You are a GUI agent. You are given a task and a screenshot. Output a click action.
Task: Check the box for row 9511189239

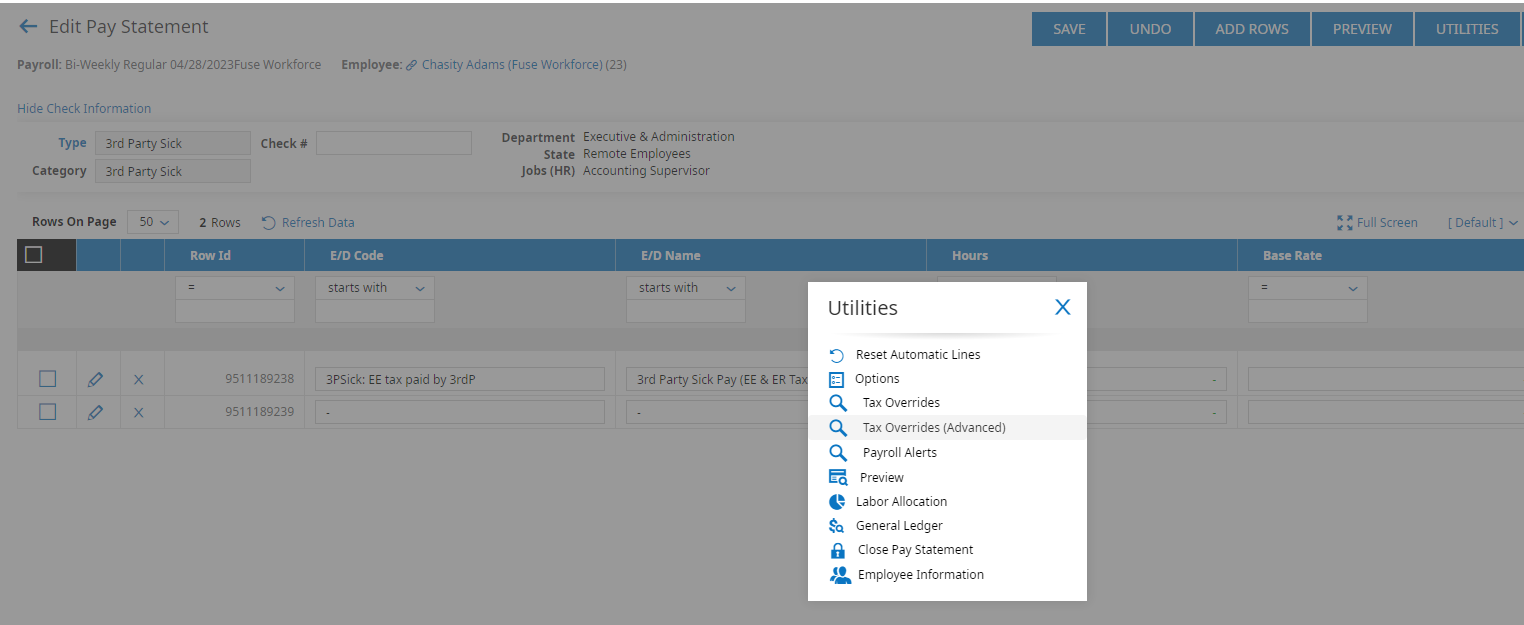click(x=47, y=412)
